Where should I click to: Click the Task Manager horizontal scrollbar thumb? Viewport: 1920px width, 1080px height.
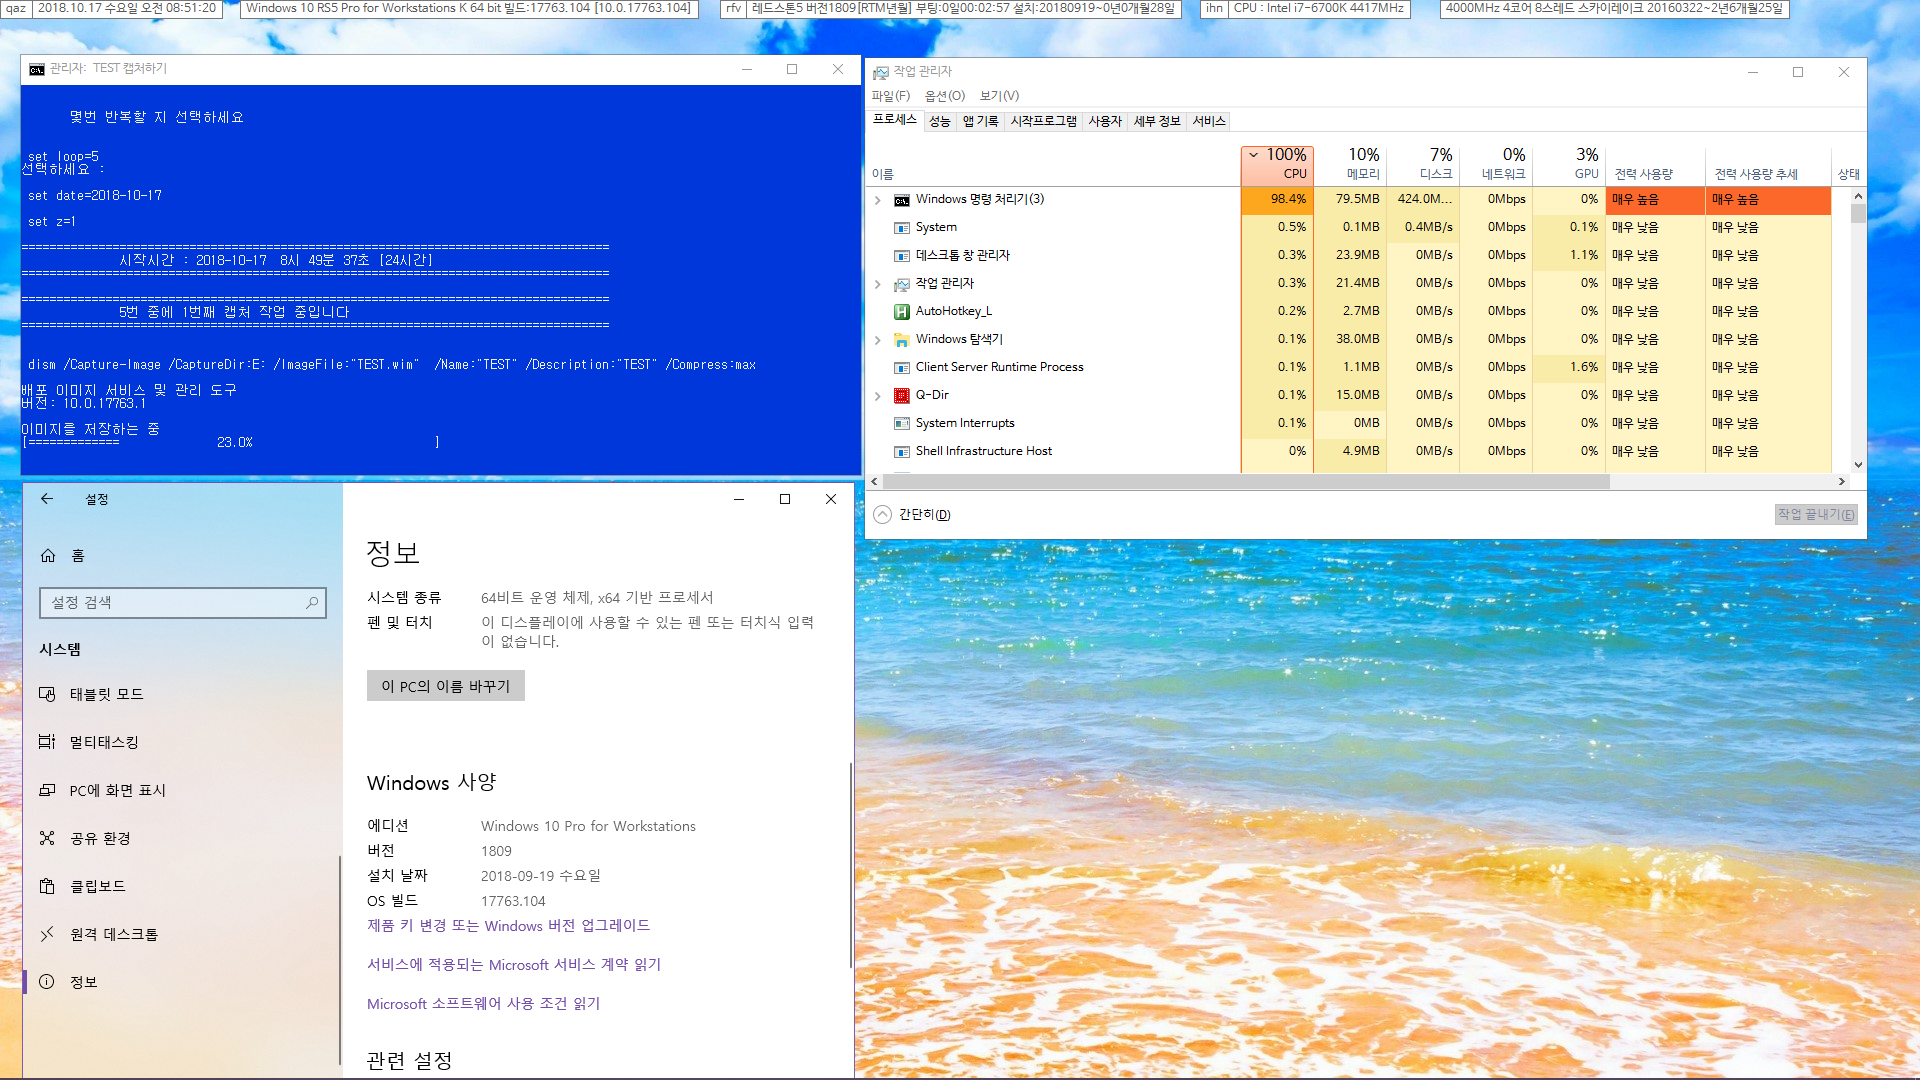[1246, 482]
